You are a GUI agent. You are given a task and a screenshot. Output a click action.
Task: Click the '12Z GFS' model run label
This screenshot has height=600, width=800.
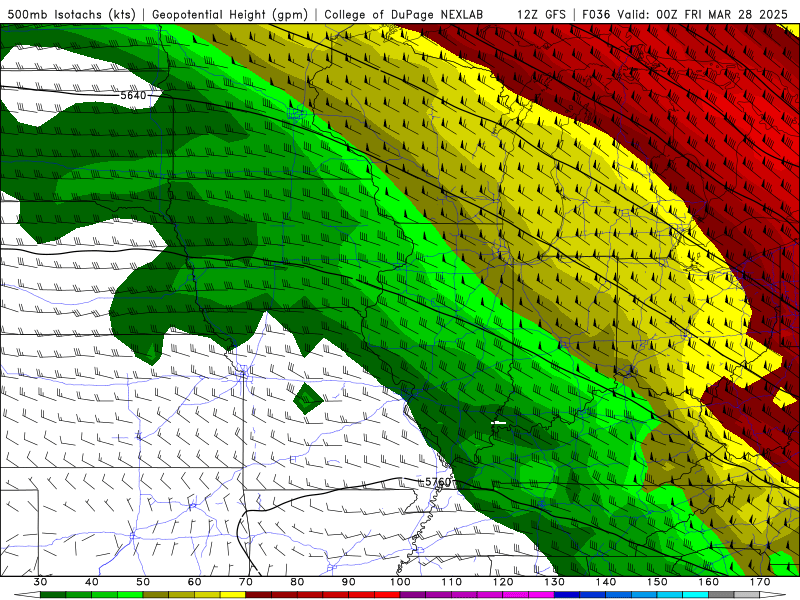click(x=541, y=14)
